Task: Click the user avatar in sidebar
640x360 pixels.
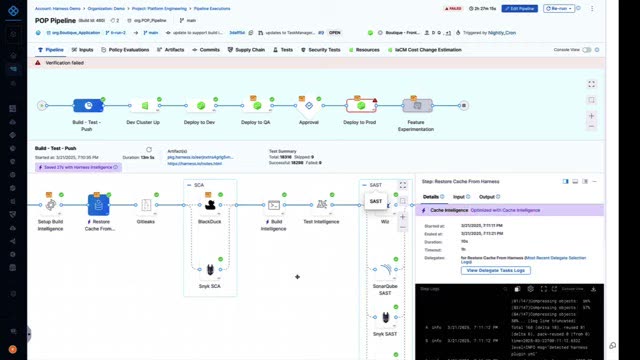Action: point(13,349)
